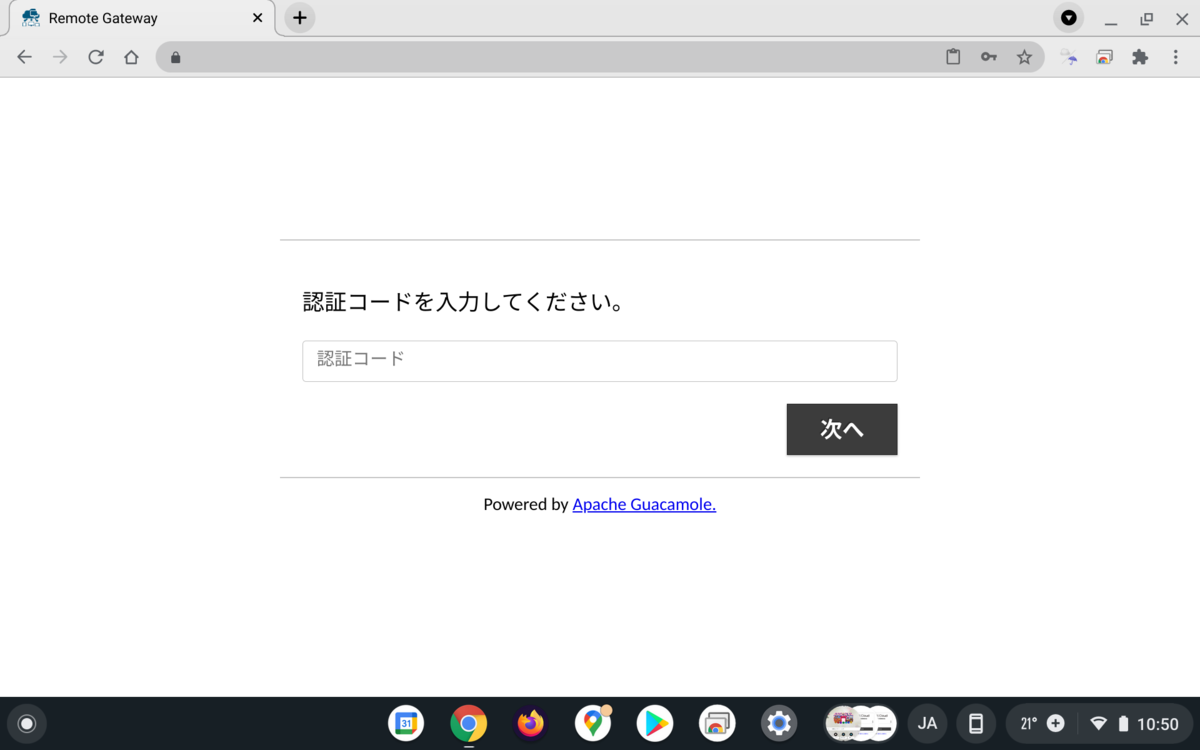This screenshot has height=750, width=1200.
Task: Go back to previous page
Action: coord(25,57)
